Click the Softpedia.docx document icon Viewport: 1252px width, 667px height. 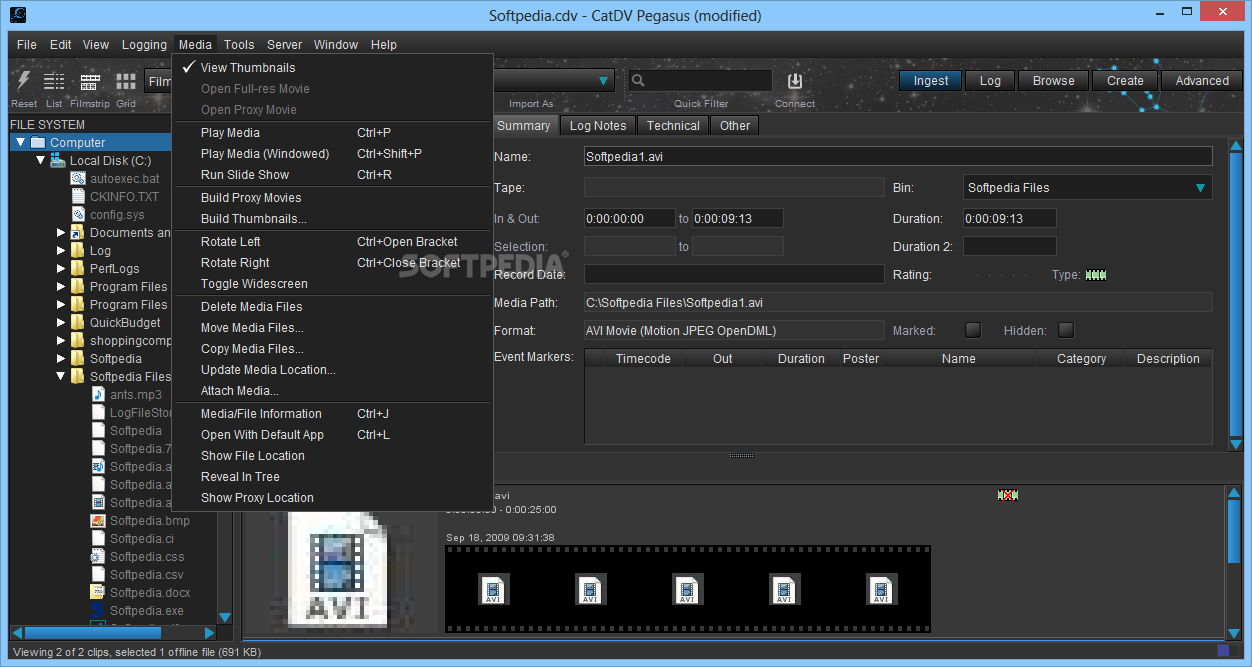coord(98,593)
